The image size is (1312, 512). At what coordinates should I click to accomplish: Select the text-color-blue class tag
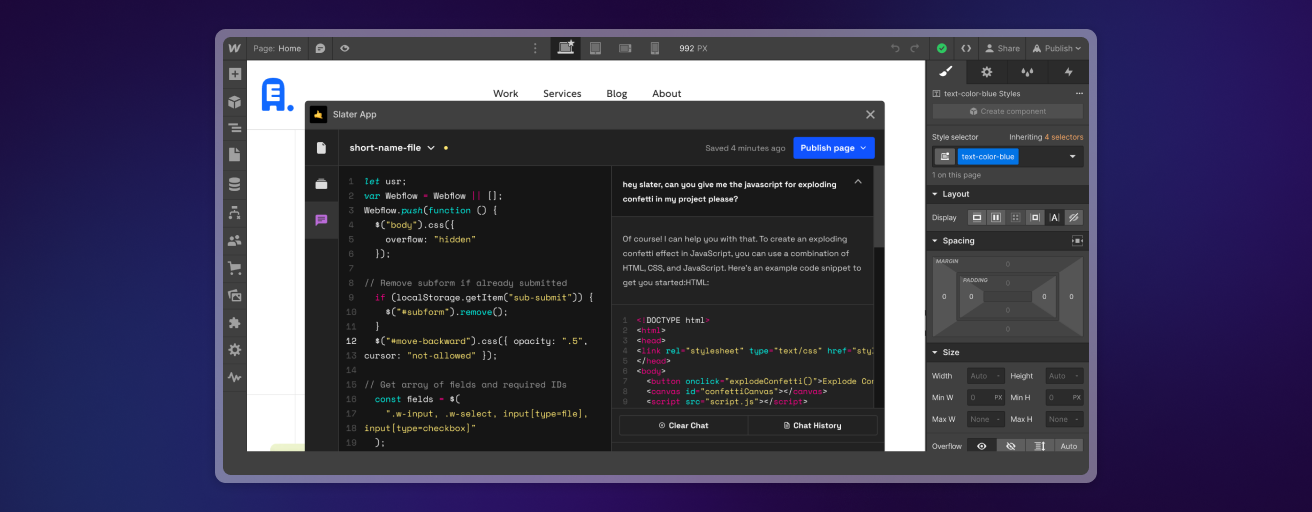988,157
